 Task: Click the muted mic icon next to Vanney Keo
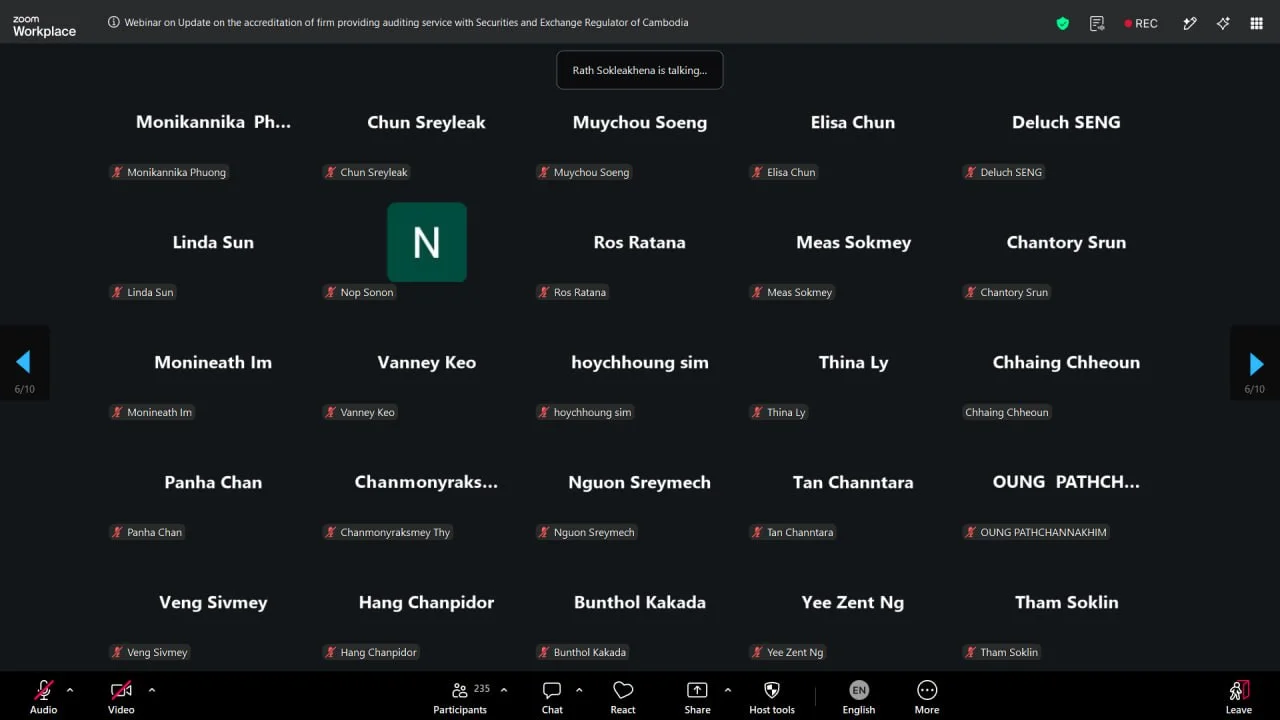pos(331,412)
